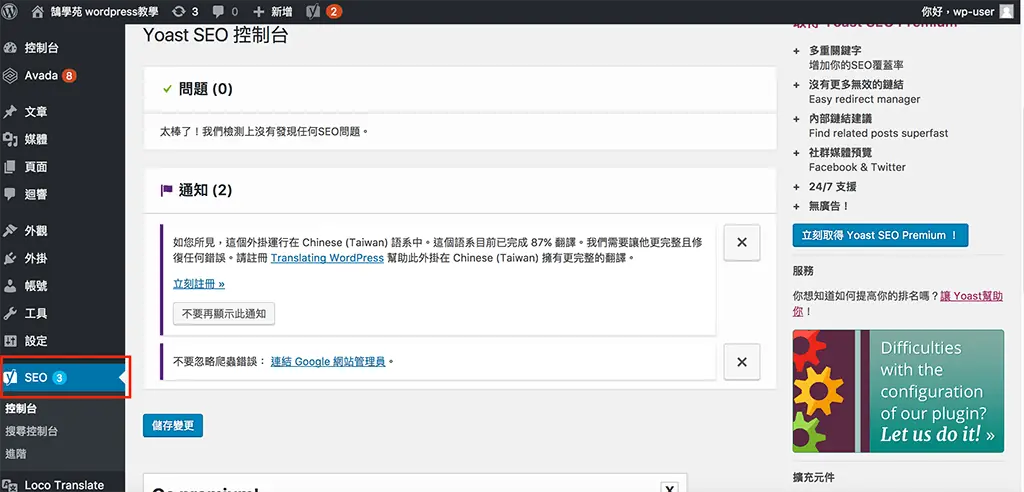Open the updates icon showing 3
Screen dimensions: 1024x492
tap(178, 12)
